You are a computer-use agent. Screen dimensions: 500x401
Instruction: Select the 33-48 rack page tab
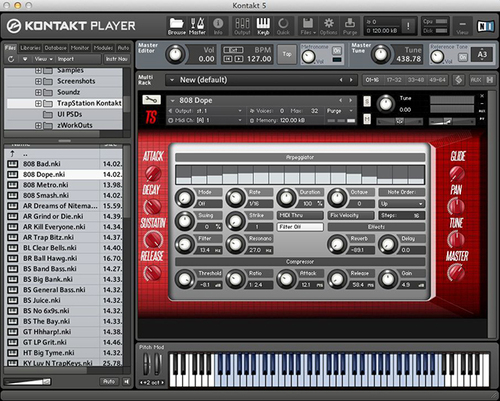(x=416, y=80)
